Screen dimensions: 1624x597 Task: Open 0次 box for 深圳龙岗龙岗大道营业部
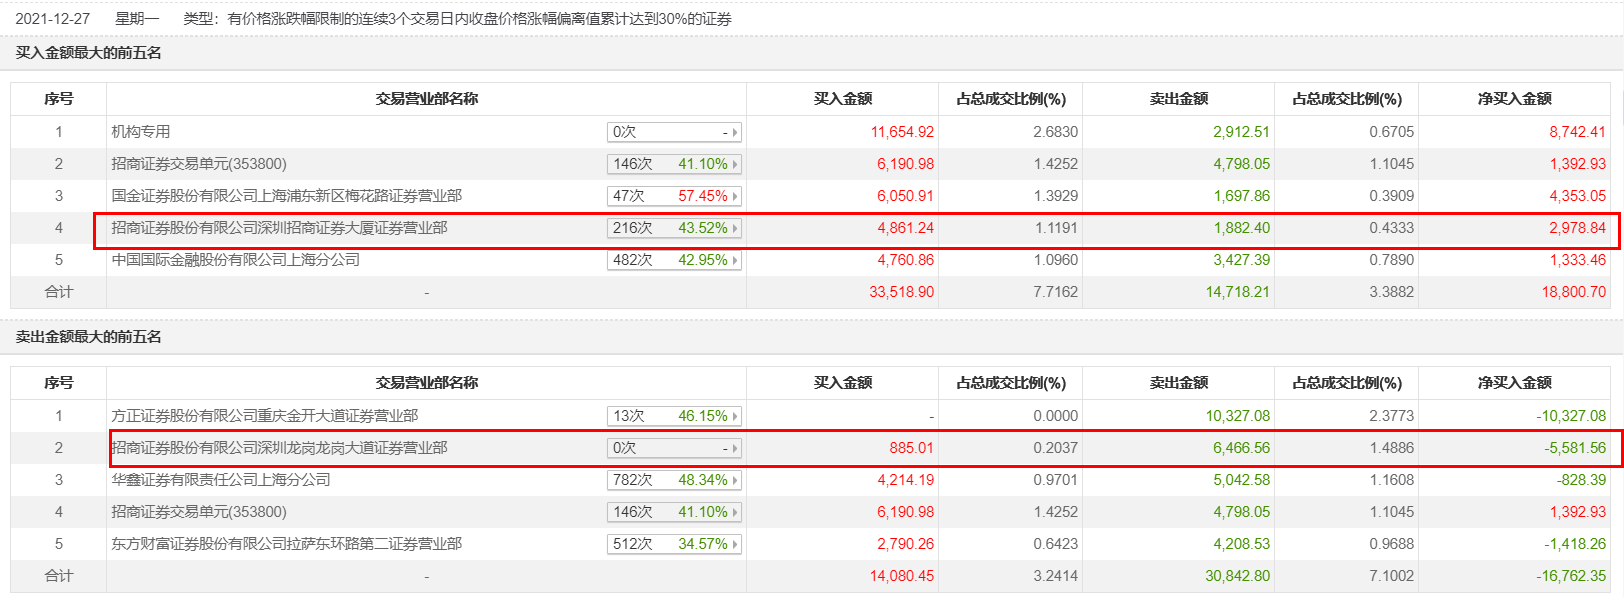674,448
